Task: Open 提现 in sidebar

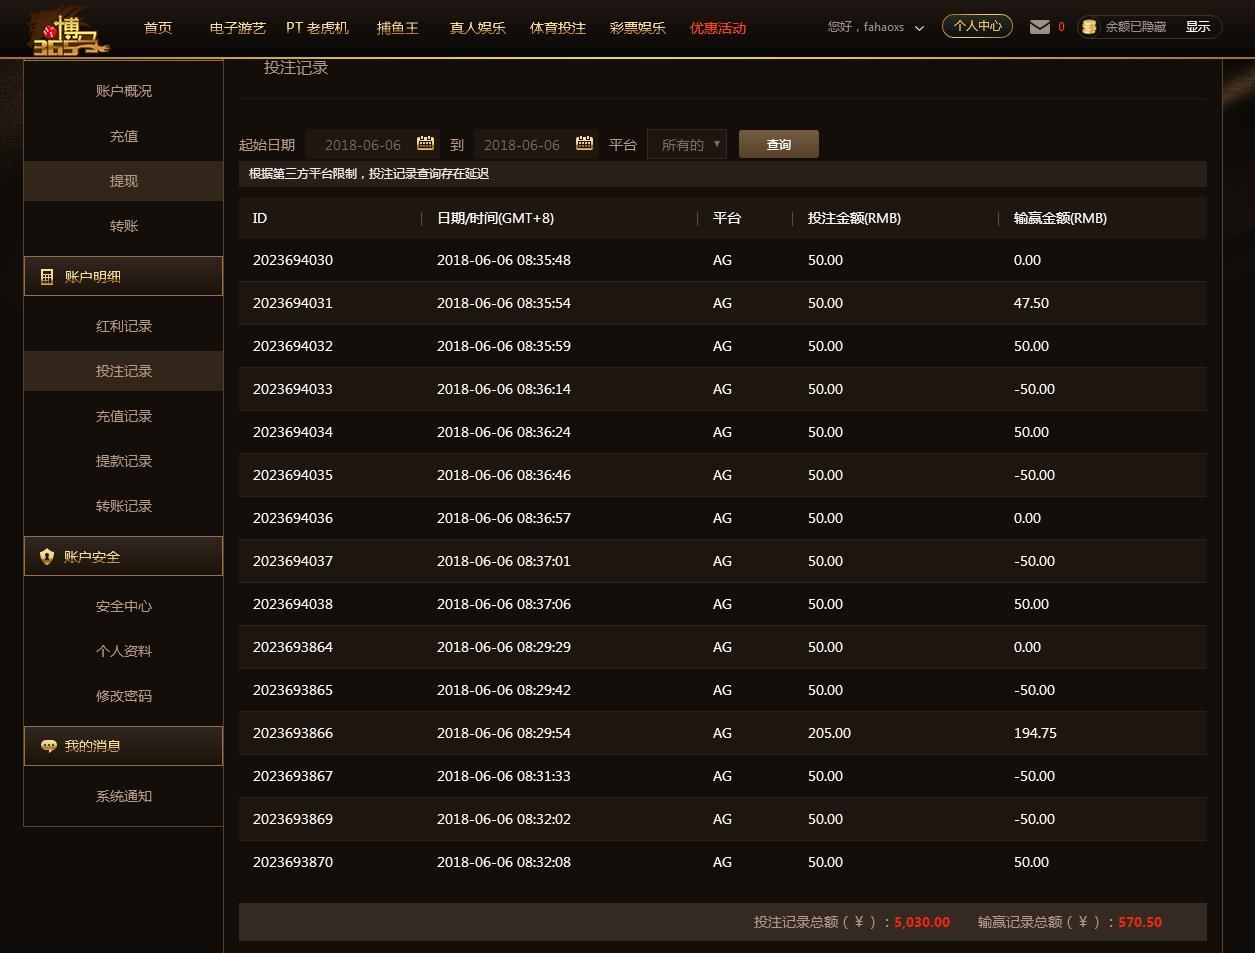Action: [x=124, y=181]
